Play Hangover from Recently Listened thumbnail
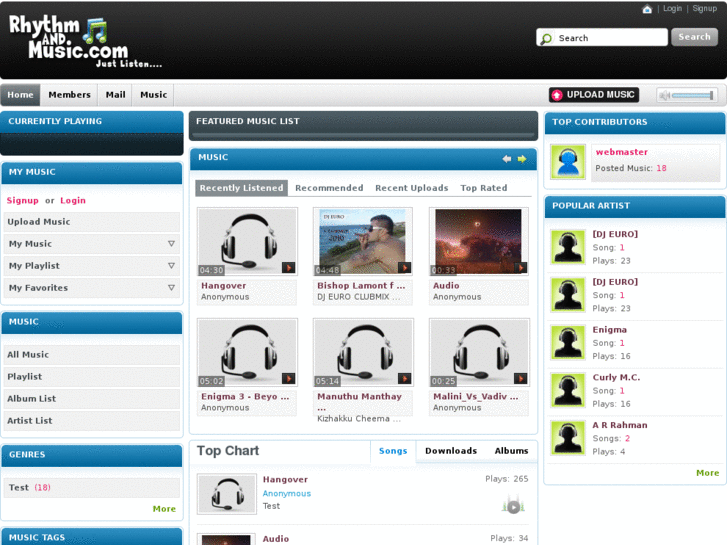Viewport: 727px width, 545px height. [288, 268]
